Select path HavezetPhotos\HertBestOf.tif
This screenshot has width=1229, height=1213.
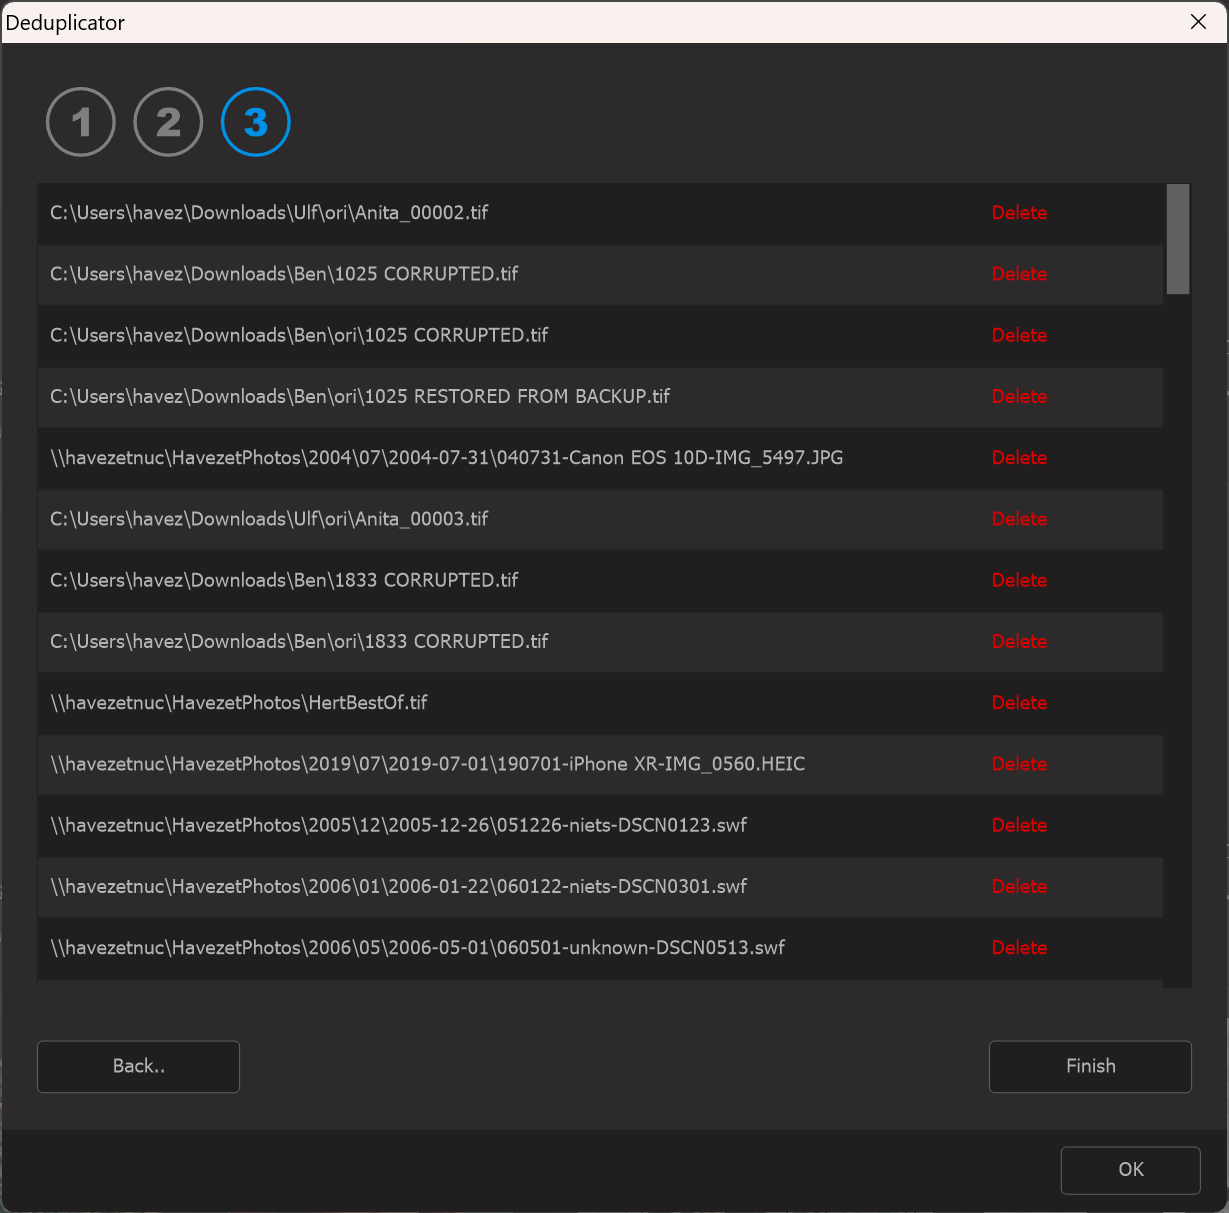pos(239,703)
